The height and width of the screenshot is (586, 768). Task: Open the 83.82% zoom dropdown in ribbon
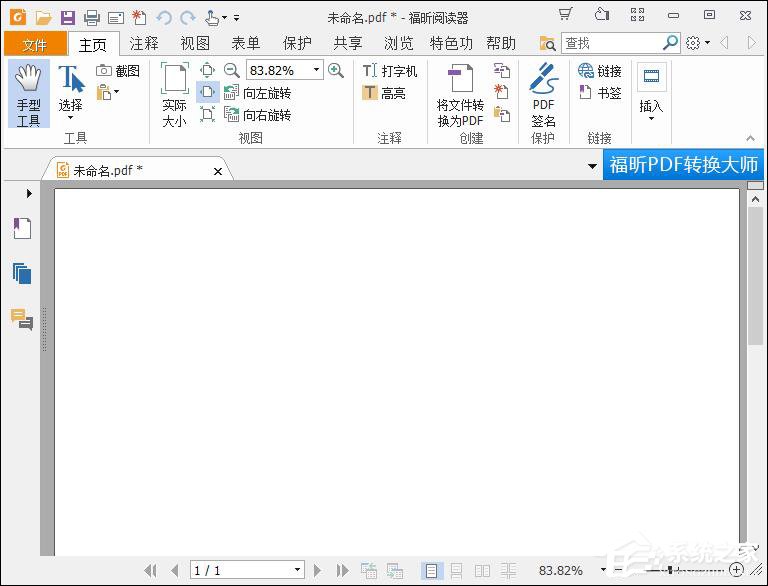tap(317, 70)
